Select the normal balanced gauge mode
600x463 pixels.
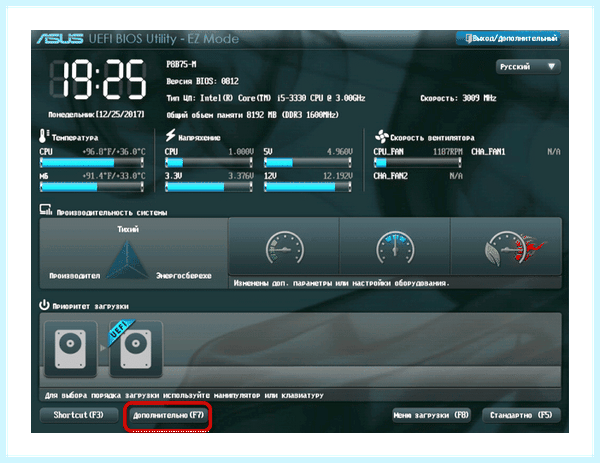[x=395, y=247]
